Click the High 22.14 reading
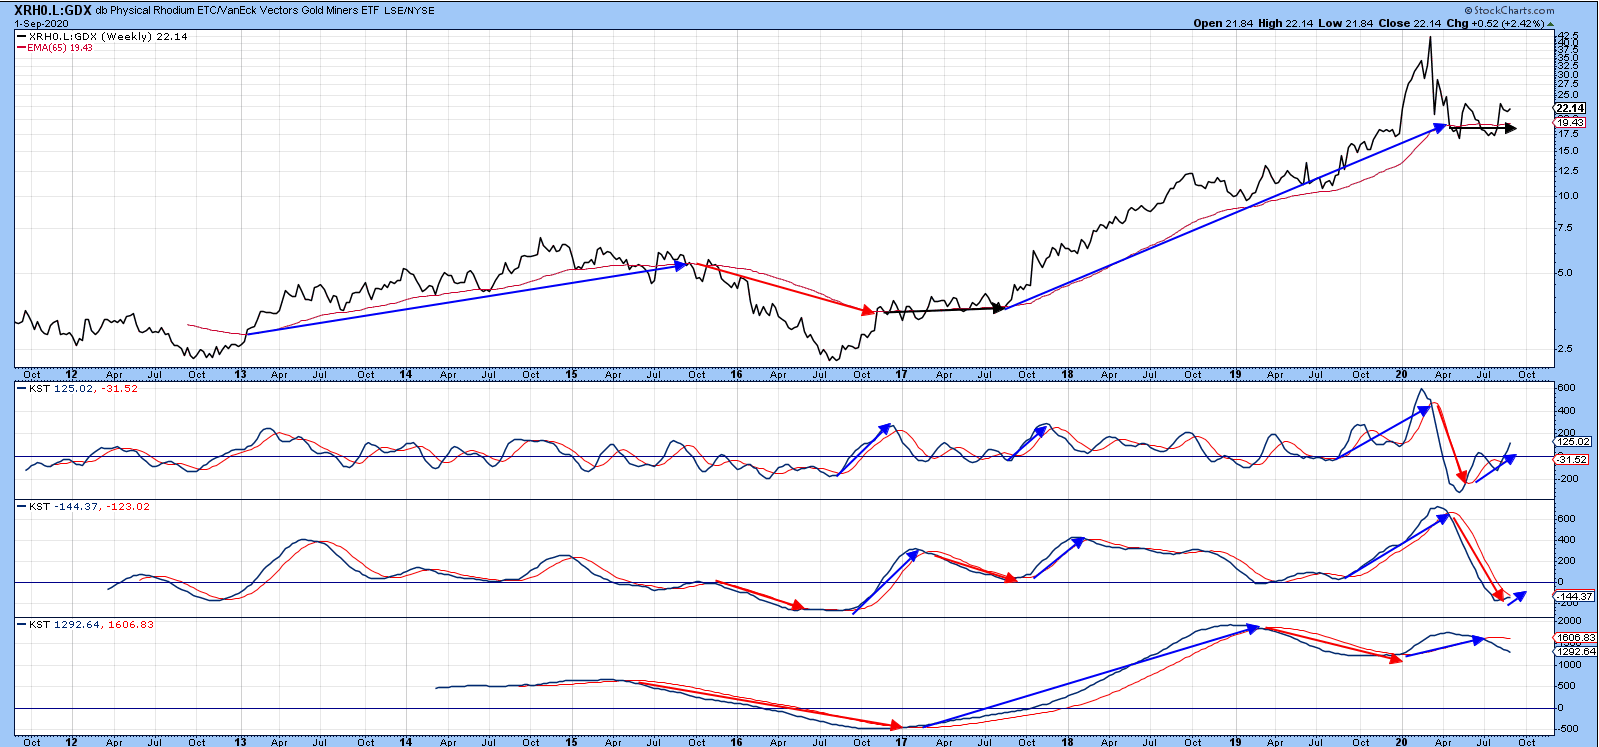 click(x=1285, y=23)
